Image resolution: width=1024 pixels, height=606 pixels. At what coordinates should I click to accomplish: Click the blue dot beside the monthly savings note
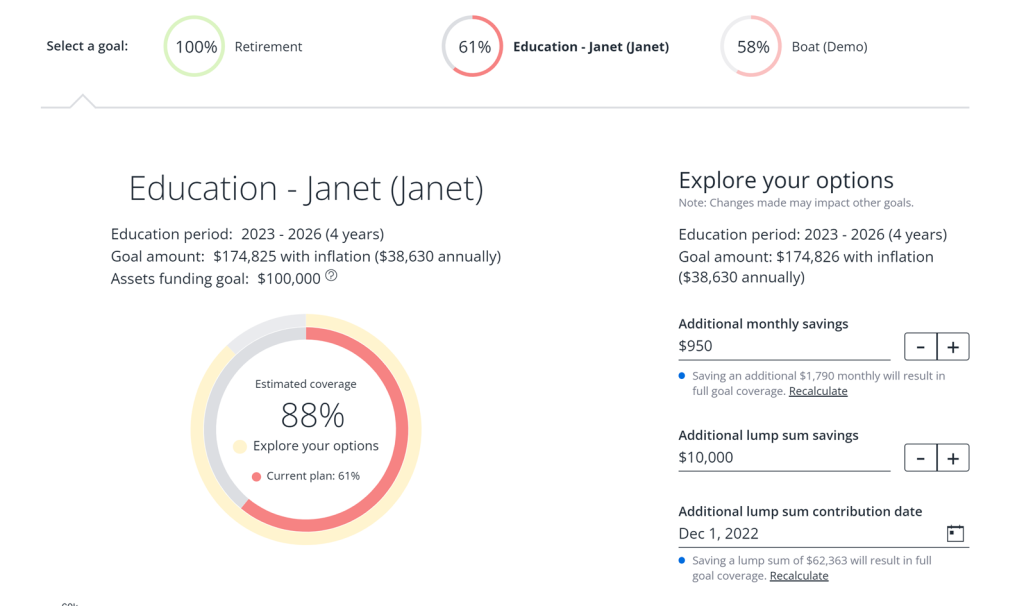point(683,375)
